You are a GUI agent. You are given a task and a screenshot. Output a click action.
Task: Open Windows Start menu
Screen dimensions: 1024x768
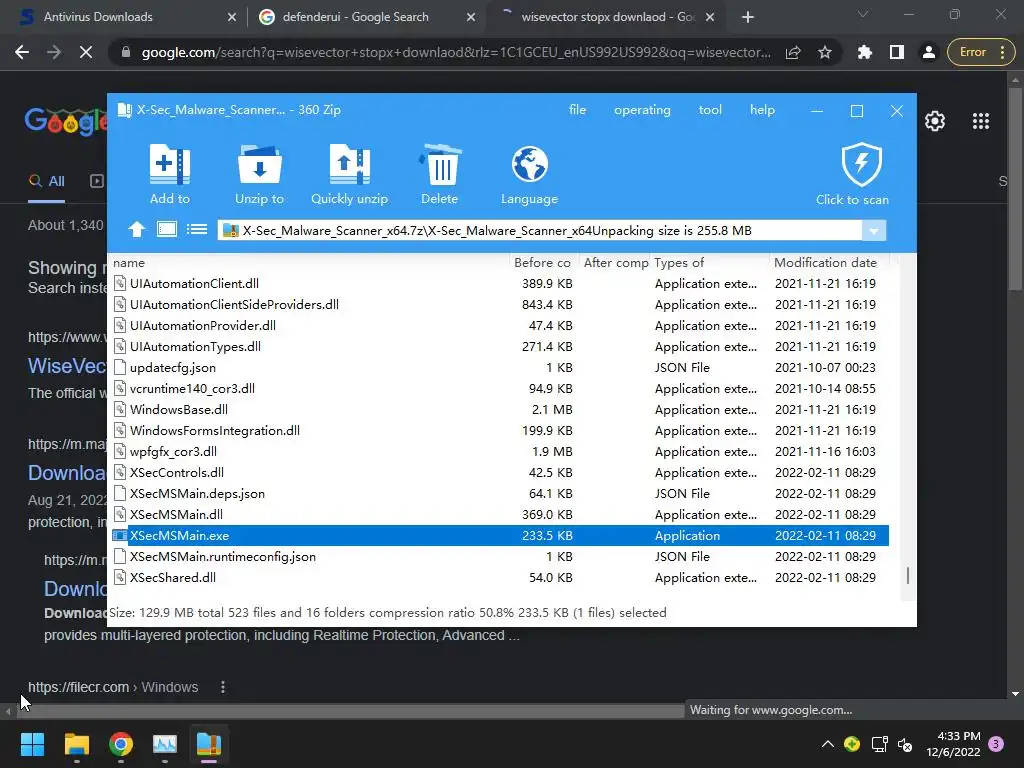pyautogui.click(x=32, y=744)
